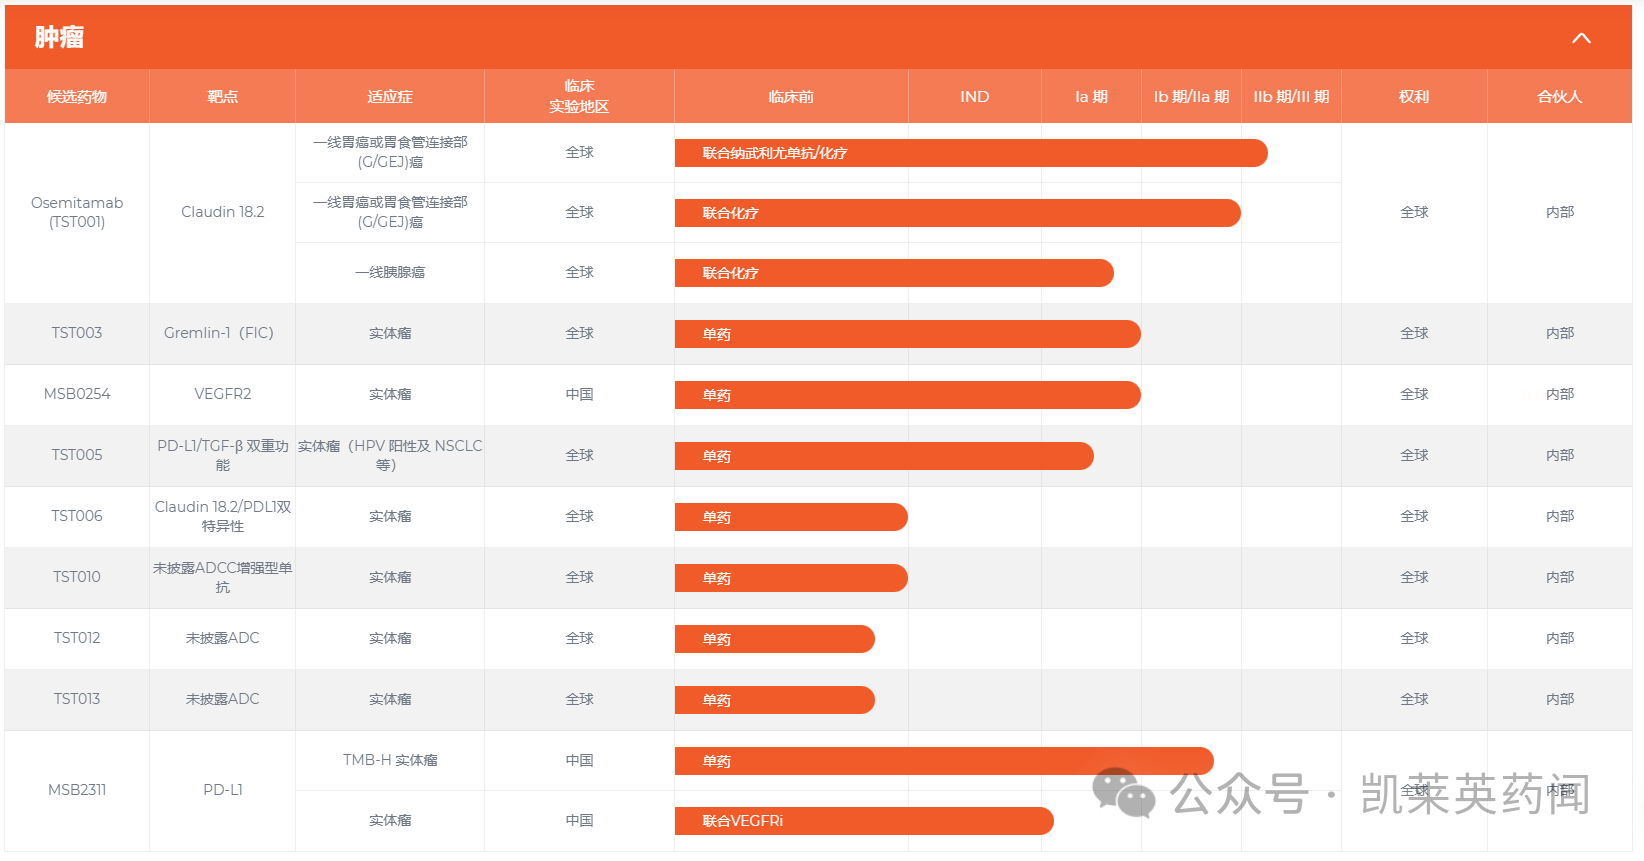The width and height of the screenshot is (1644, 861).
Task: Click the PD-L1 target cell for MSB2311
Action: 222,790
